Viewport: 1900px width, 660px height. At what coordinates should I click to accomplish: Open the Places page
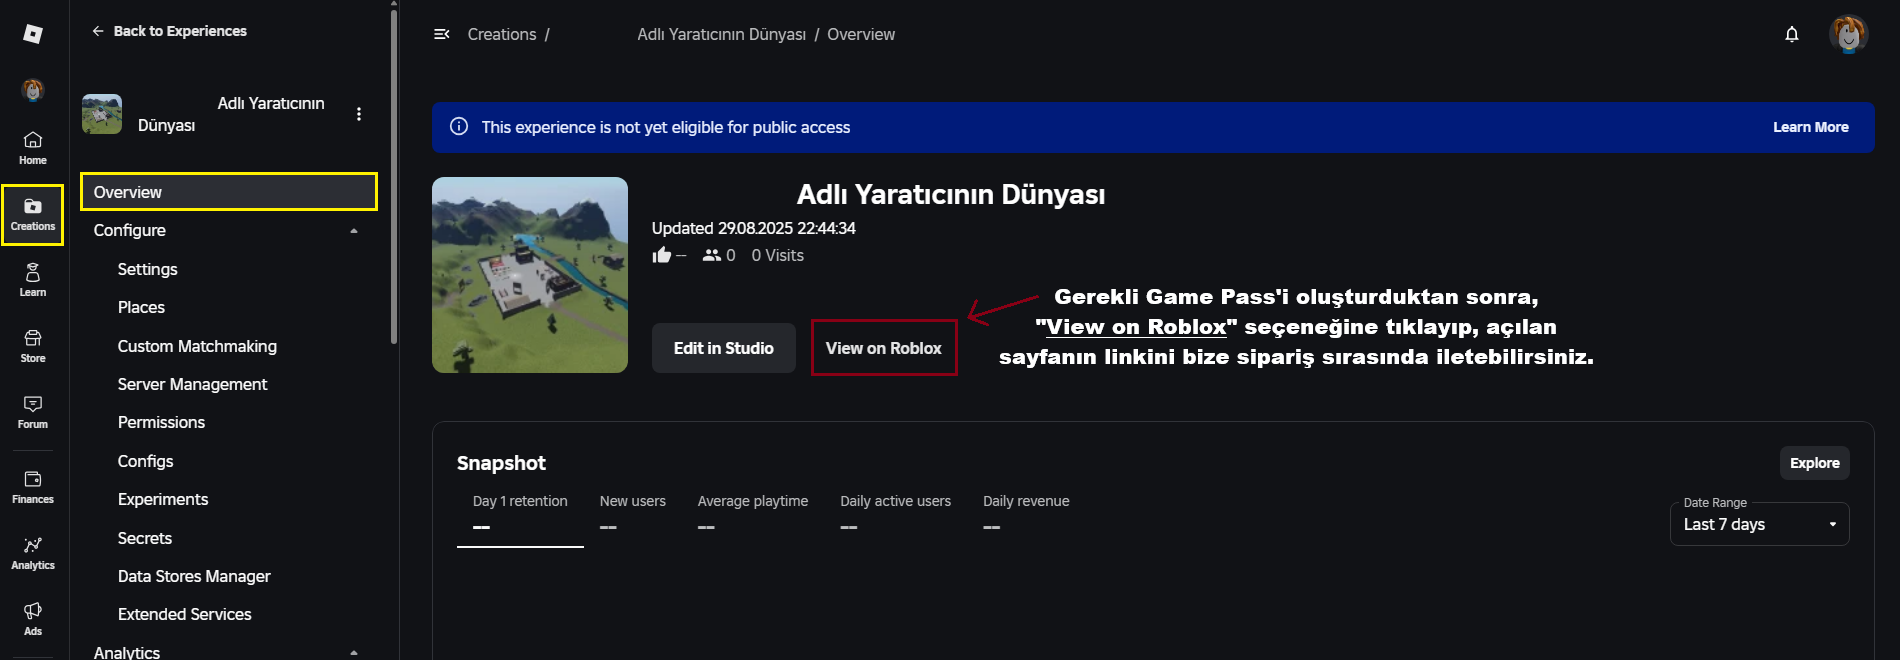coord(141,307)
